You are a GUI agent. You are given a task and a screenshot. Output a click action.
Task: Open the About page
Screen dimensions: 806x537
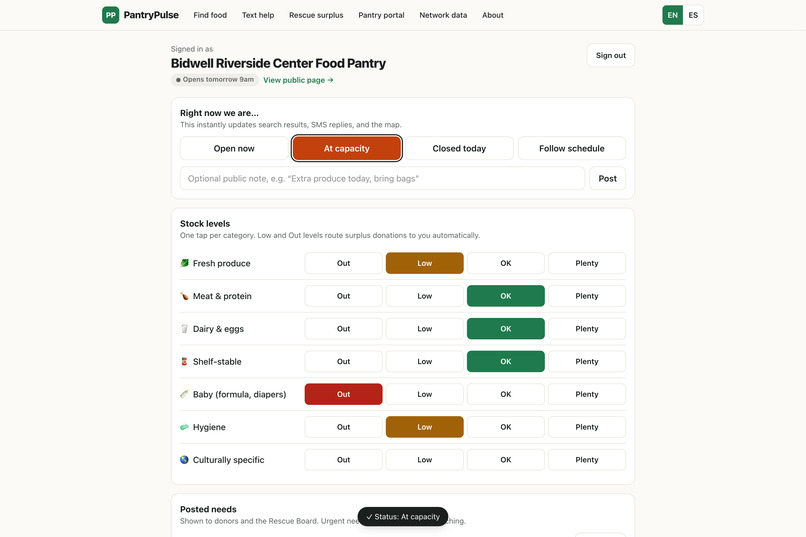(x=493, y=15)
